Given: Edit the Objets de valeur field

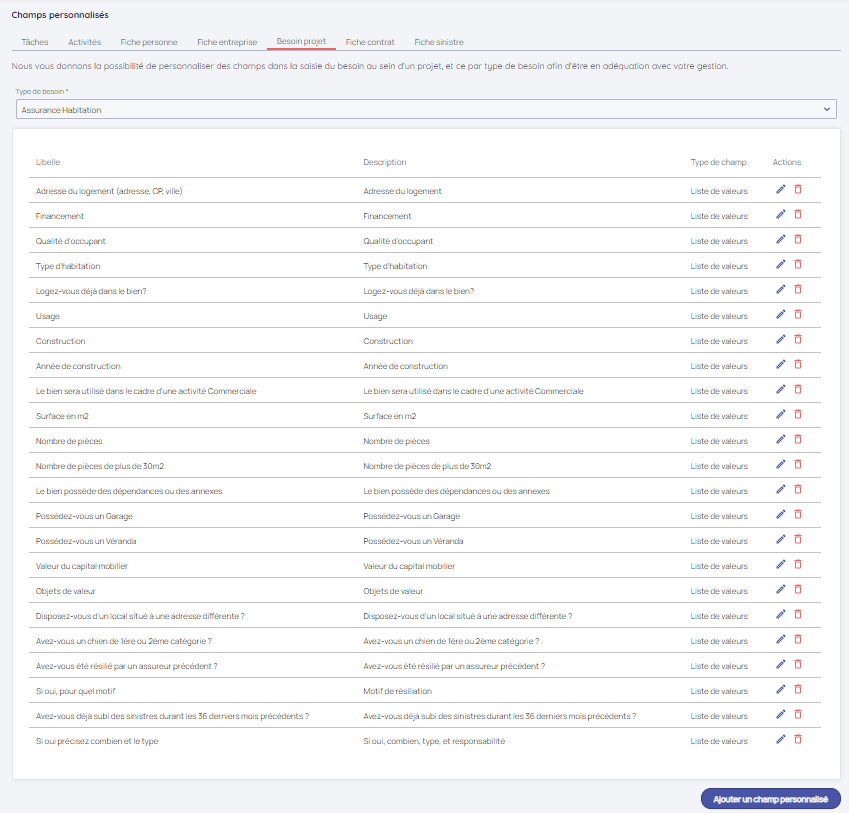Looking at the screenshot, I should click(781, 590).
